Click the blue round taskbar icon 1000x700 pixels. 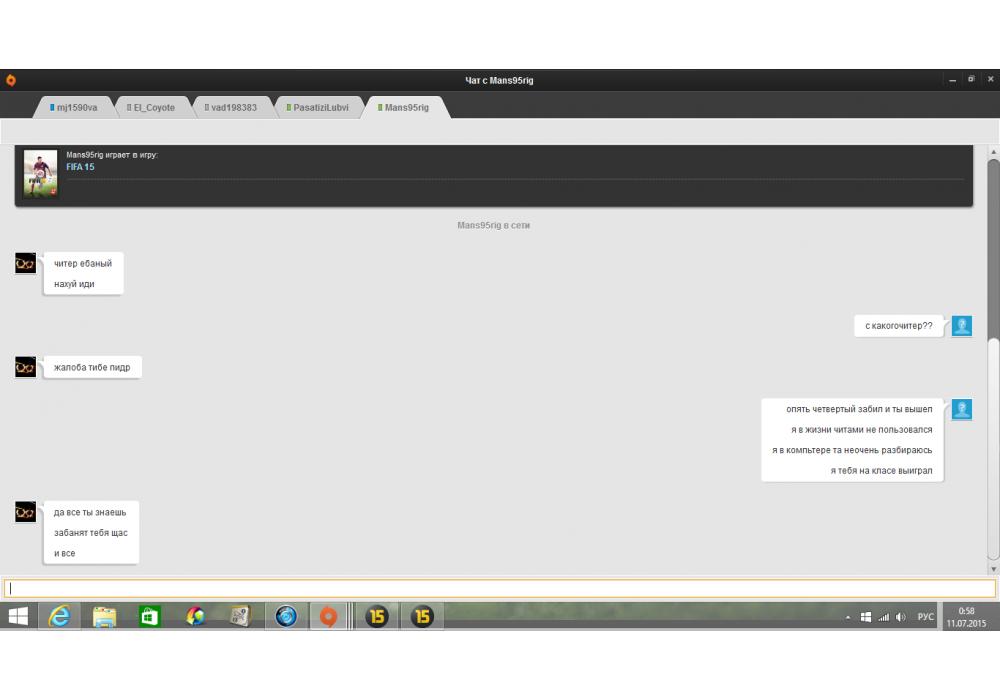click(286, 616)
